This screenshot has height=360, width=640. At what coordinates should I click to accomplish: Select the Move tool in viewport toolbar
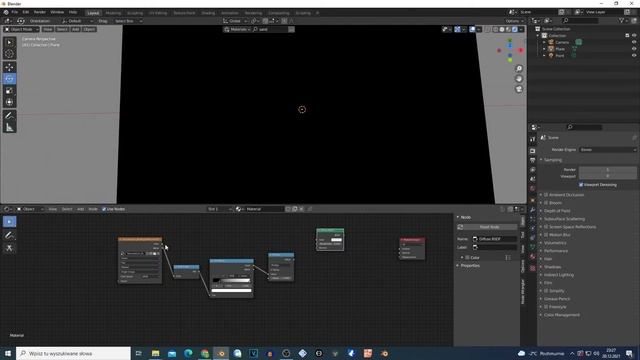pos(9,67)
